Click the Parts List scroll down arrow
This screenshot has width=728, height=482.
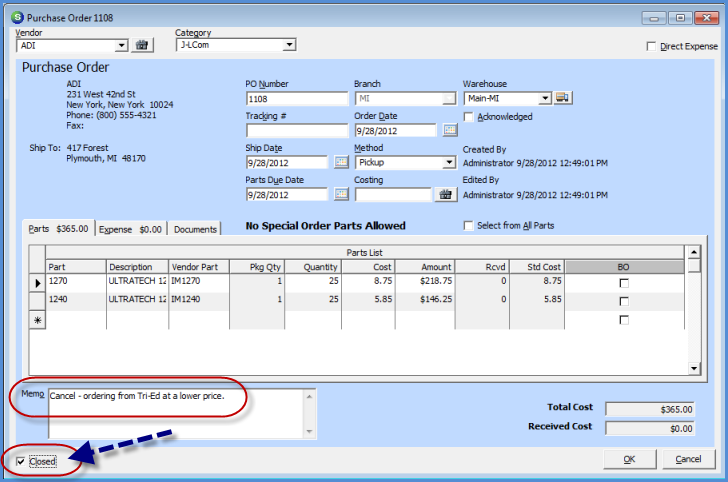coord(694,369)
